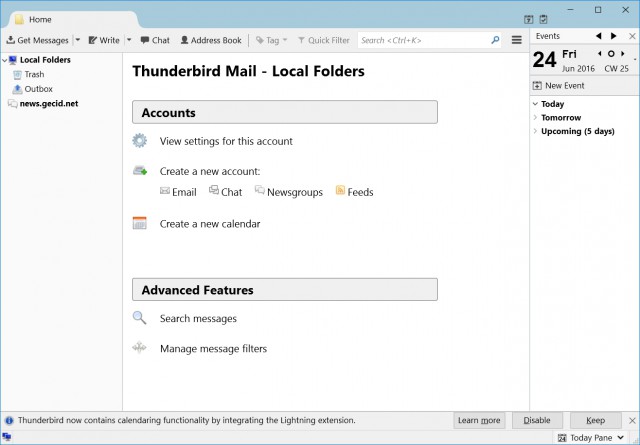The image size is (640, 445).
Task: Click the Search messages magnifier icon
Action: point(139,318)
